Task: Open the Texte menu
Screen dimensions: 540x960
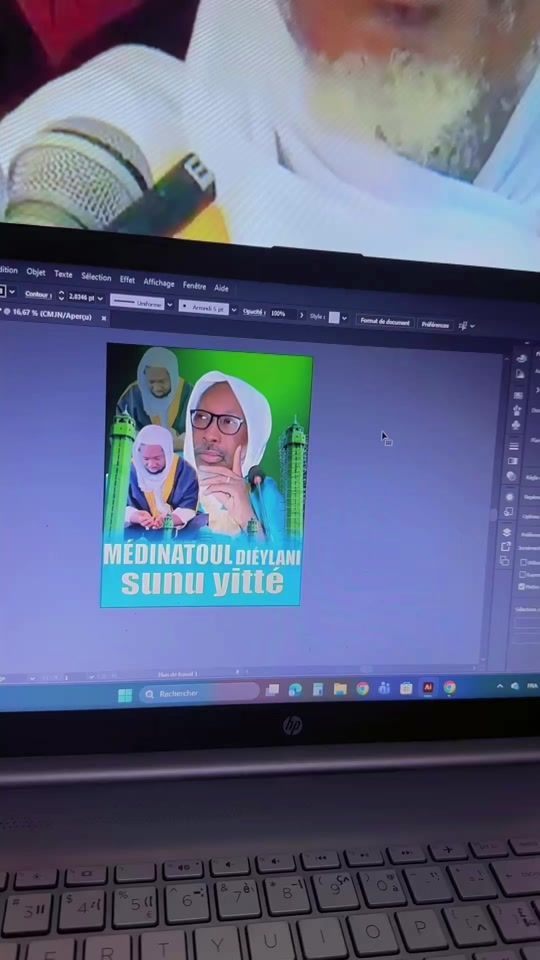Action: 63,274
